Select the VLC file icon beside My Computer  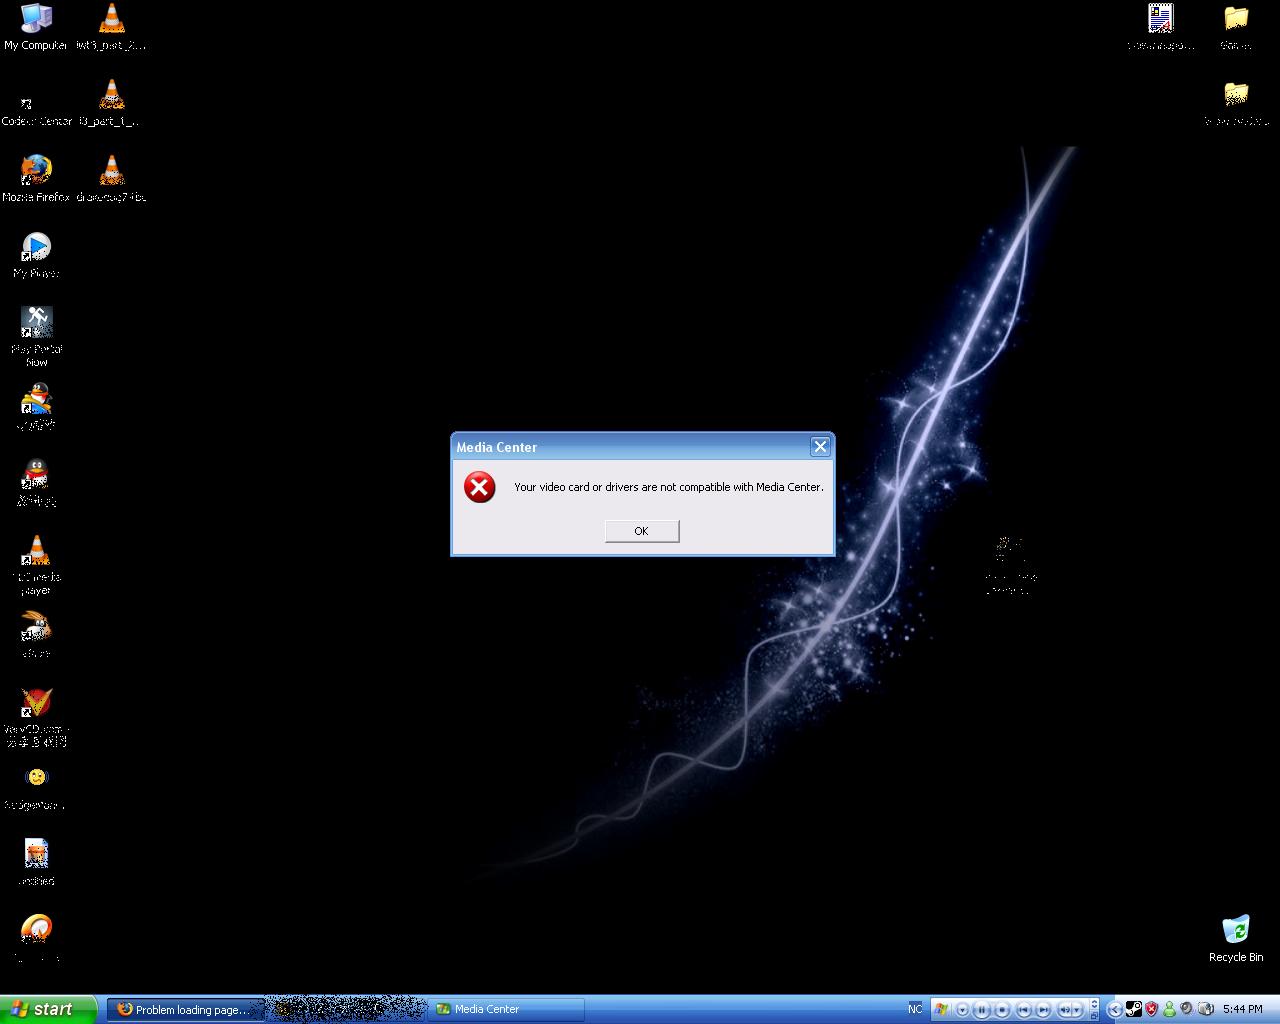pos(112,26)
